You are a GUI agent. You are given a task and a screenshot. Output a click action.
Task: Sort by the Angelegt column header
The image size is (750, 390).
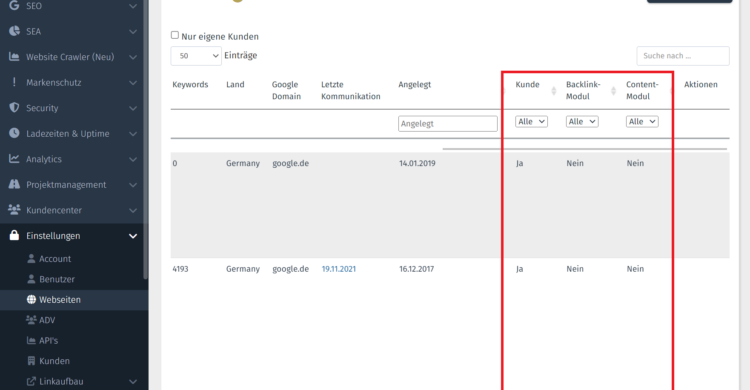pyautogui.click(x=415, y=84)
